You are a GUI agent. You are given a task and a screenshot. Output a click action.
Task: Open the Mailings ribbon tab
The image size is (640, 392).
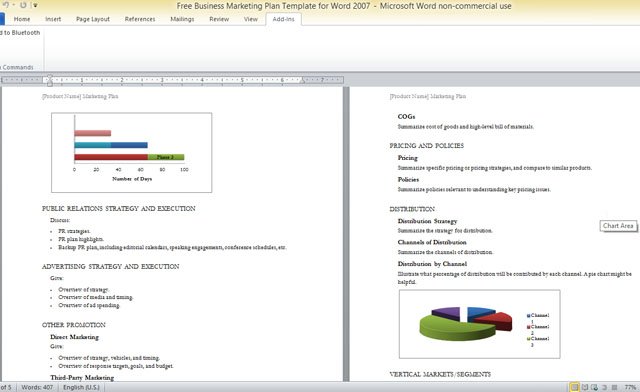(182, 19)
